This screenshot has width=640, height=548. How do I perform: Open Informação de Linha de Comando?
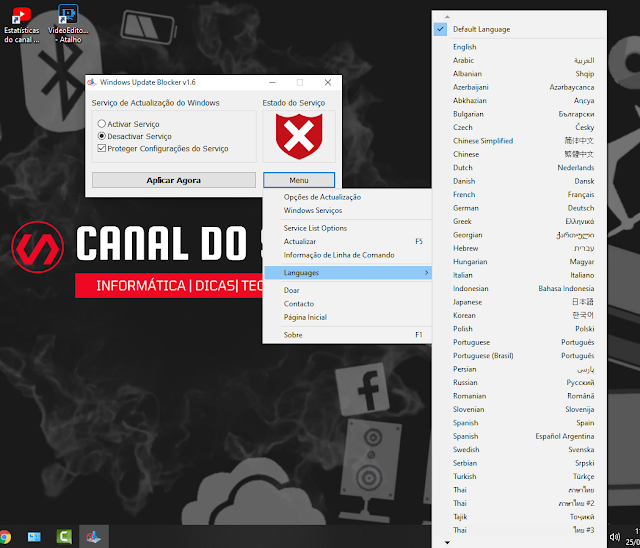[x=347, y=255]
